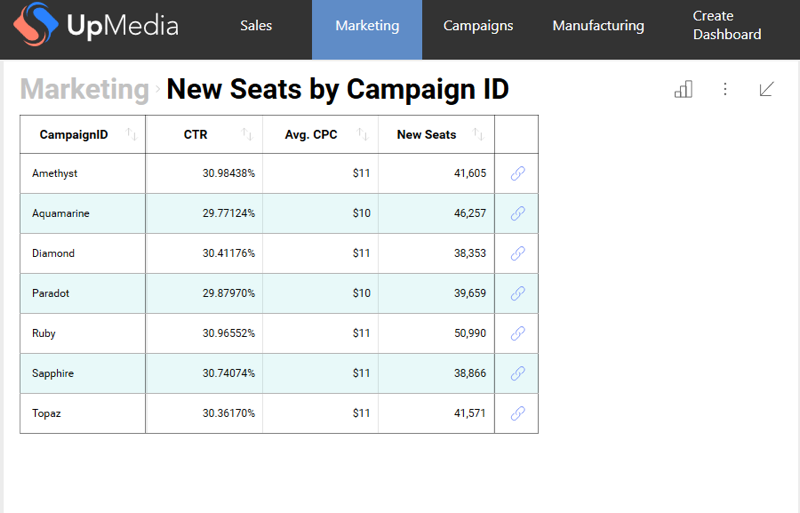Go to the Manufacturing tab

point(598,26)
